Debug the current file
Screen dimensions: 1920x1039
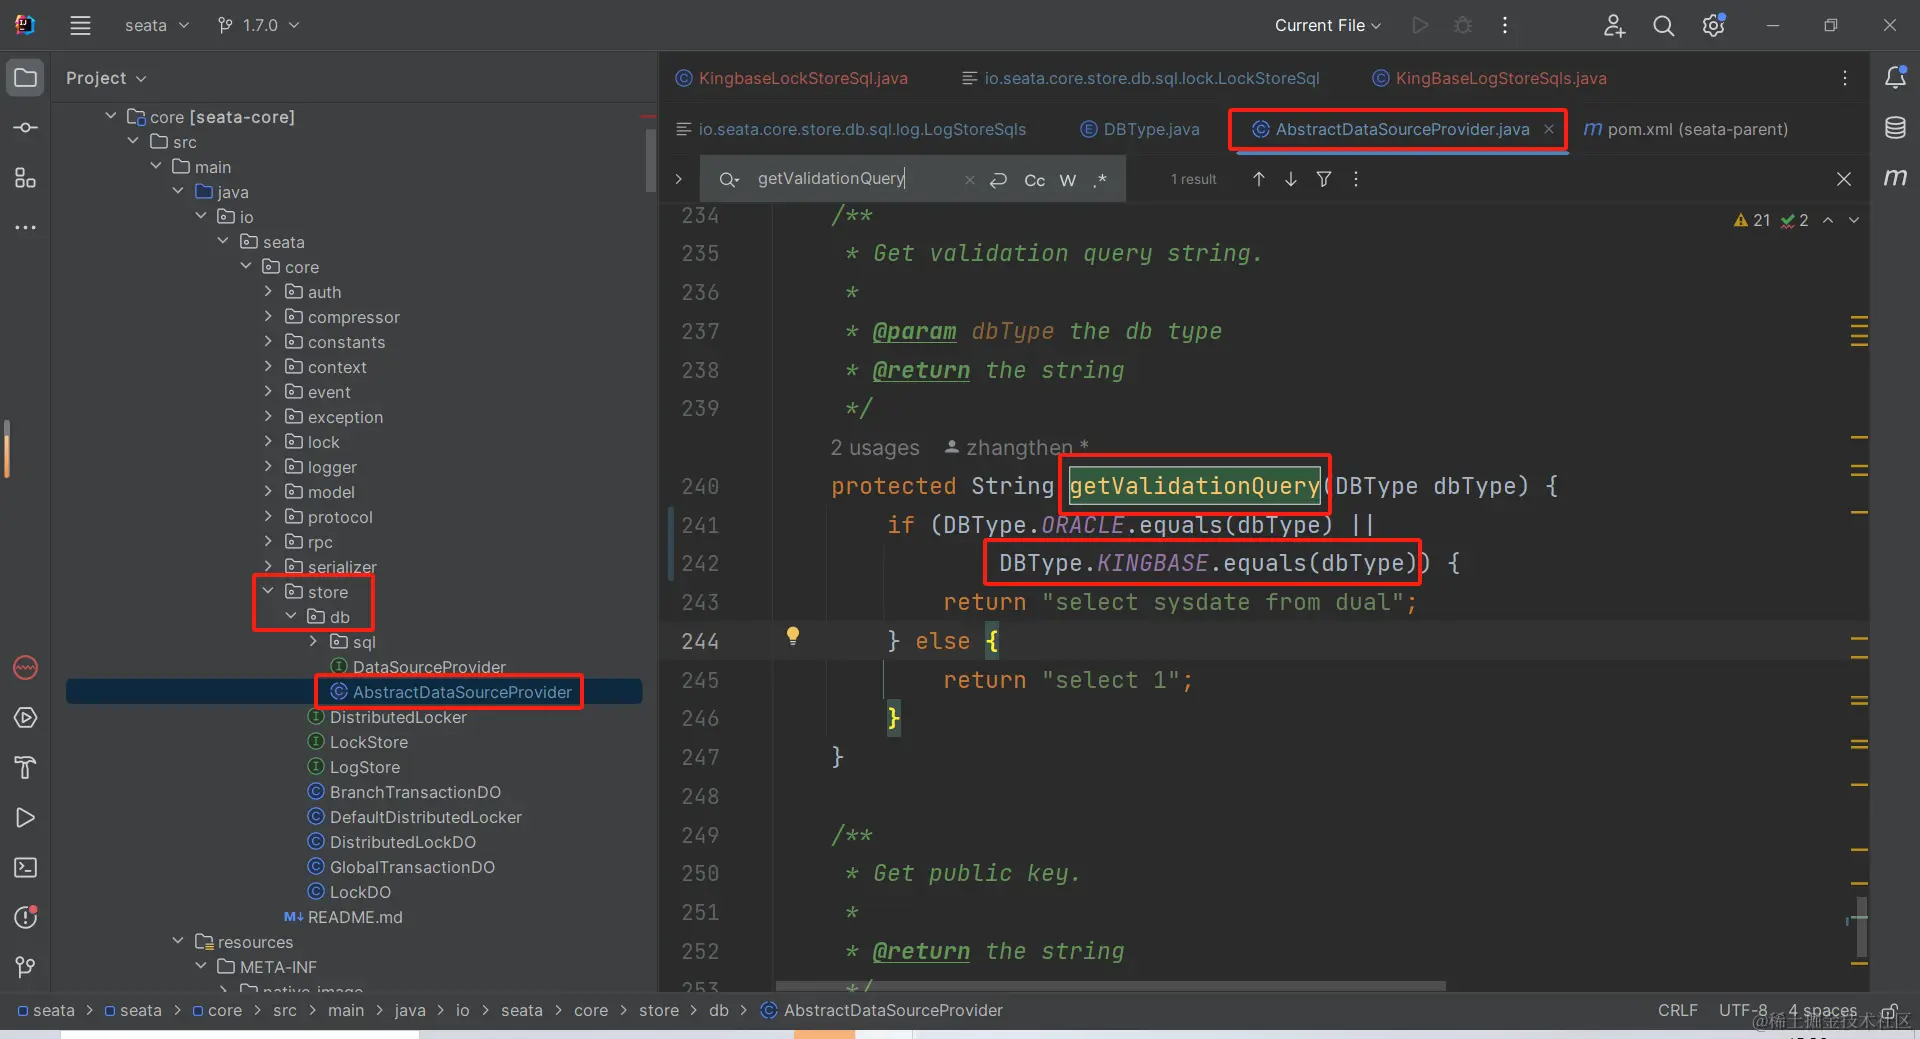coord(1463,25)
